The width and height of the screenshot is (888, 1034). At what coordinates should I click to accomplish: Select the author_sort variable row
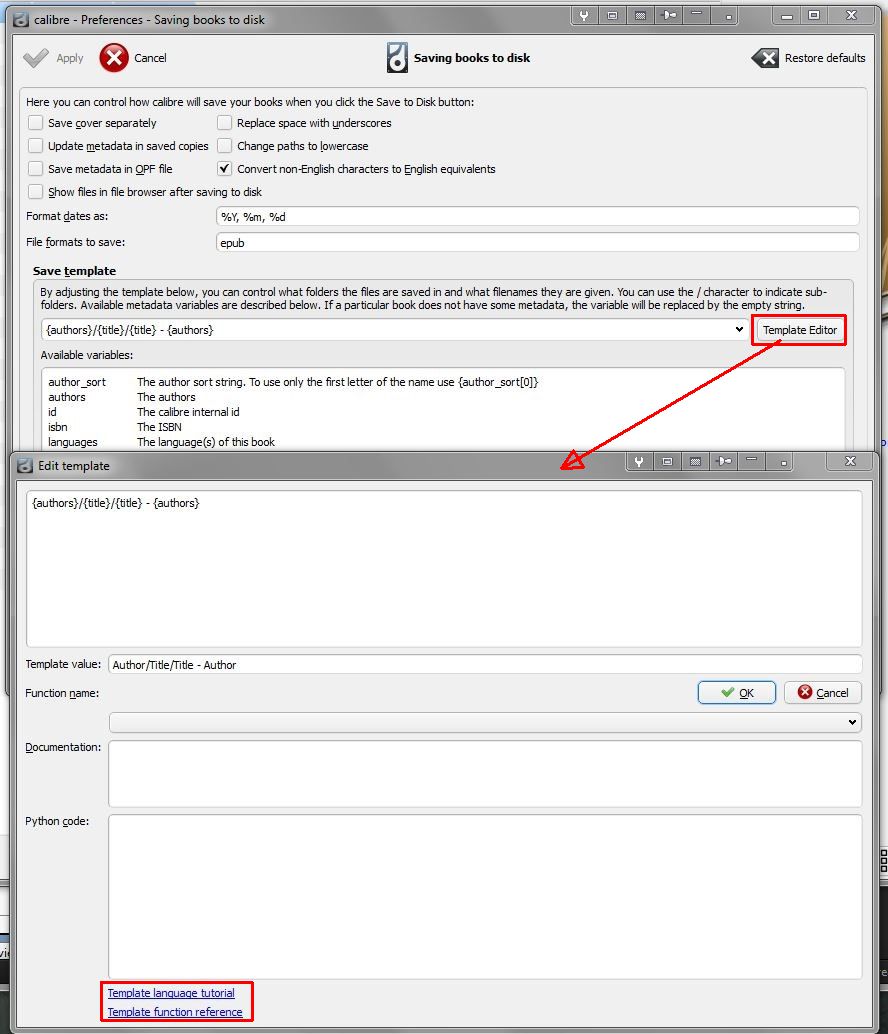[293, 382]
